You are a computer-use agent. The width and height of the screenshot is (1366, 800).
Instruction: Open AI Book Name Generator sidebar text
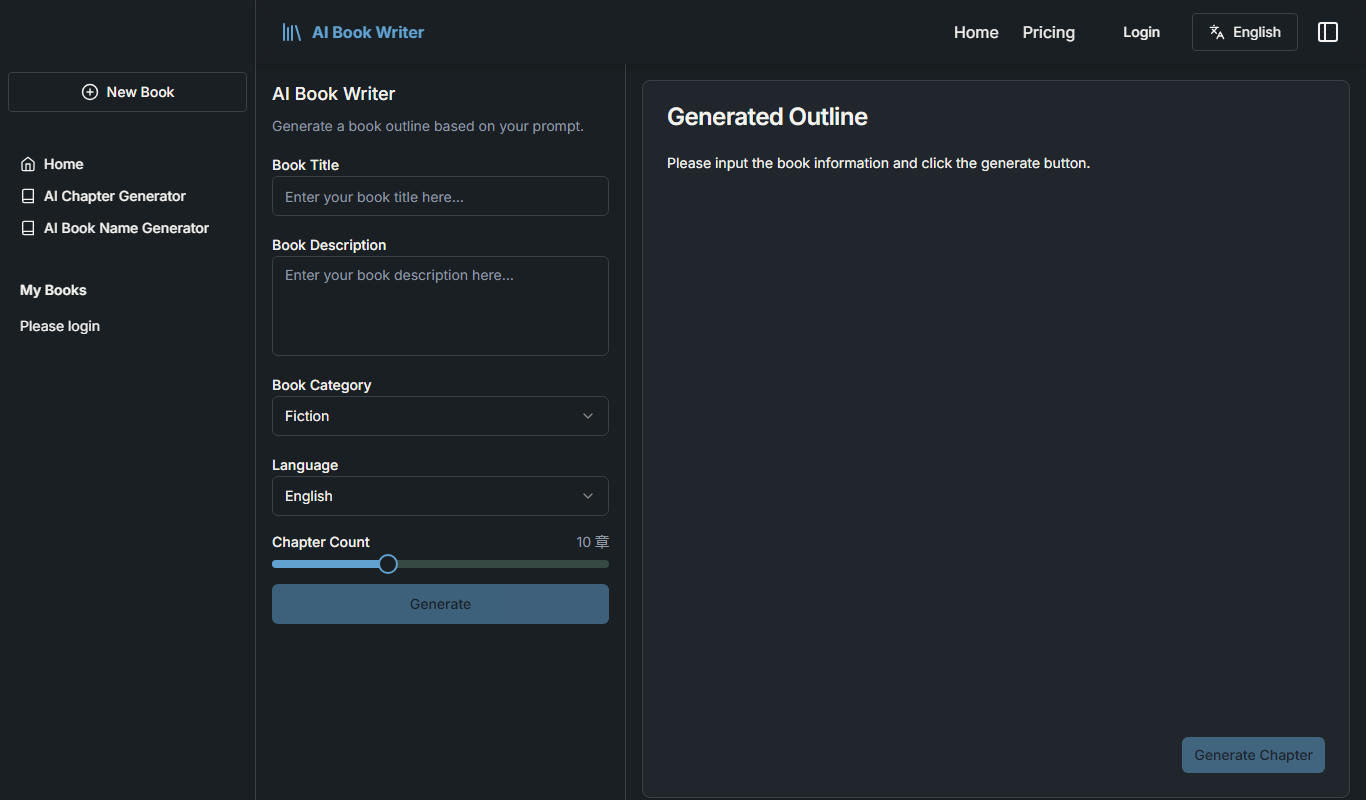pos(126,228)
